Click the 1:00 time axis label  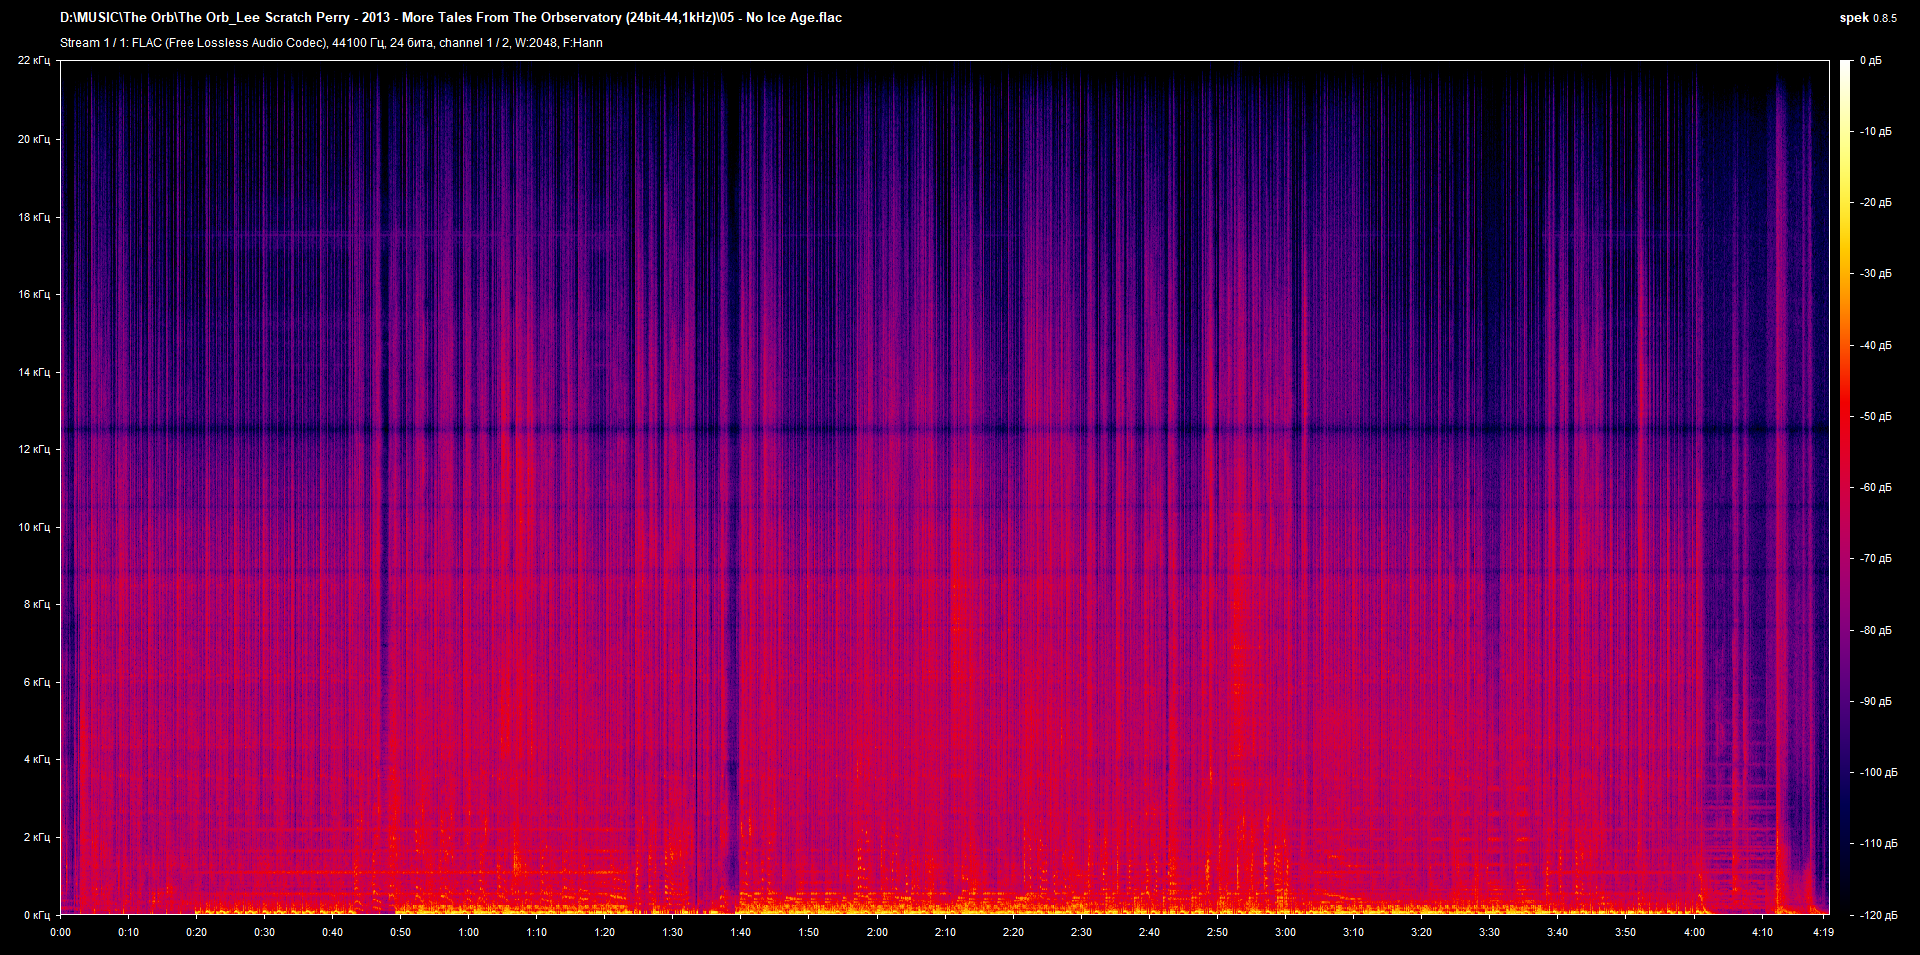pos(468,932)
